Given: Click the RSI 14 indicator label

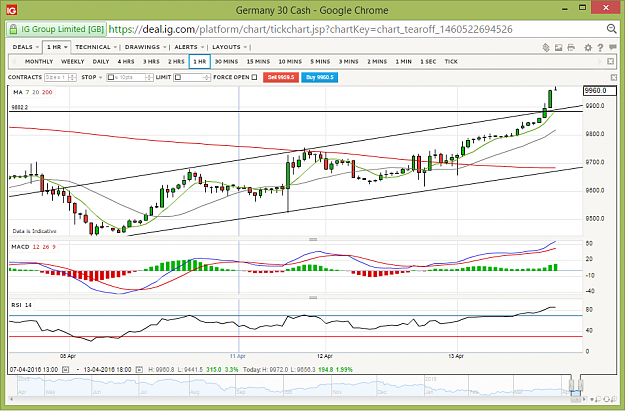Looking at the screenshot, I should (22, 305).
